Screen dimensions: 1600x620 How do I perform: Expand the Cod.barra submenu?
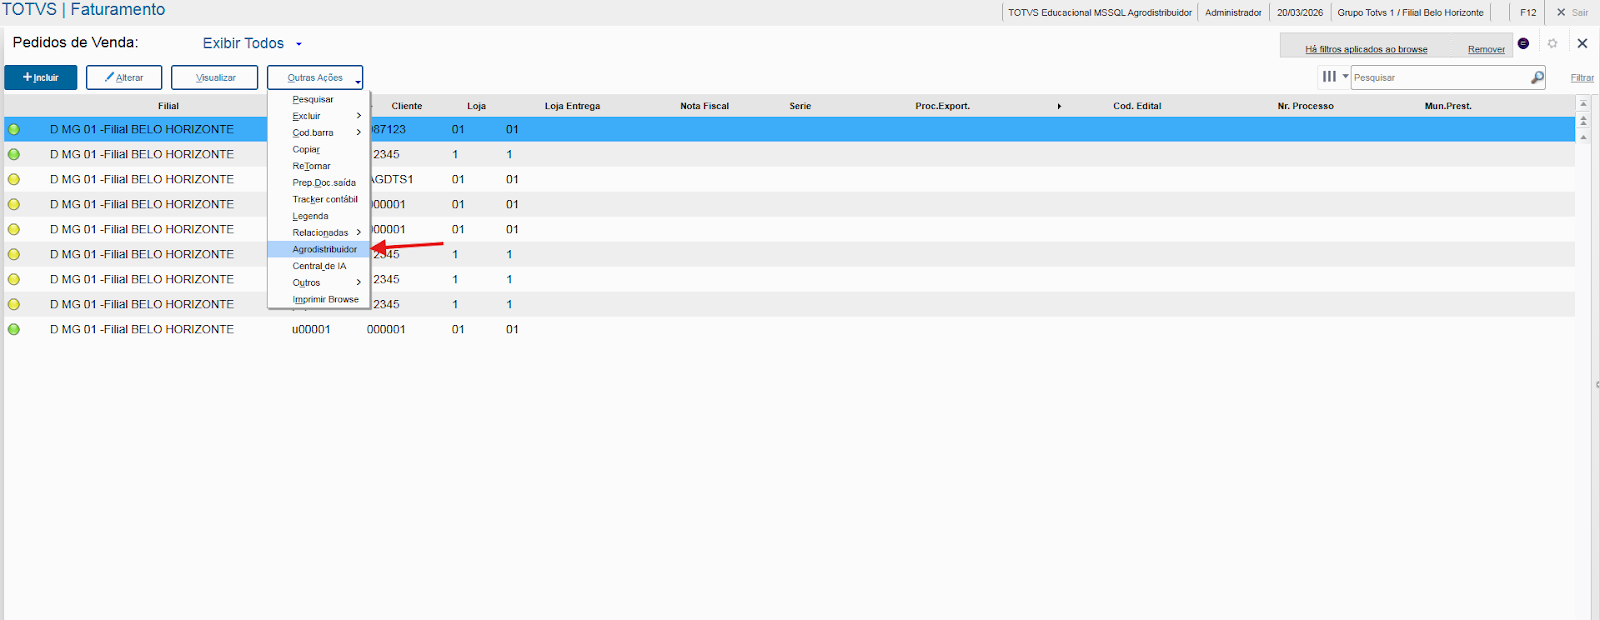(x=319, y=132)
